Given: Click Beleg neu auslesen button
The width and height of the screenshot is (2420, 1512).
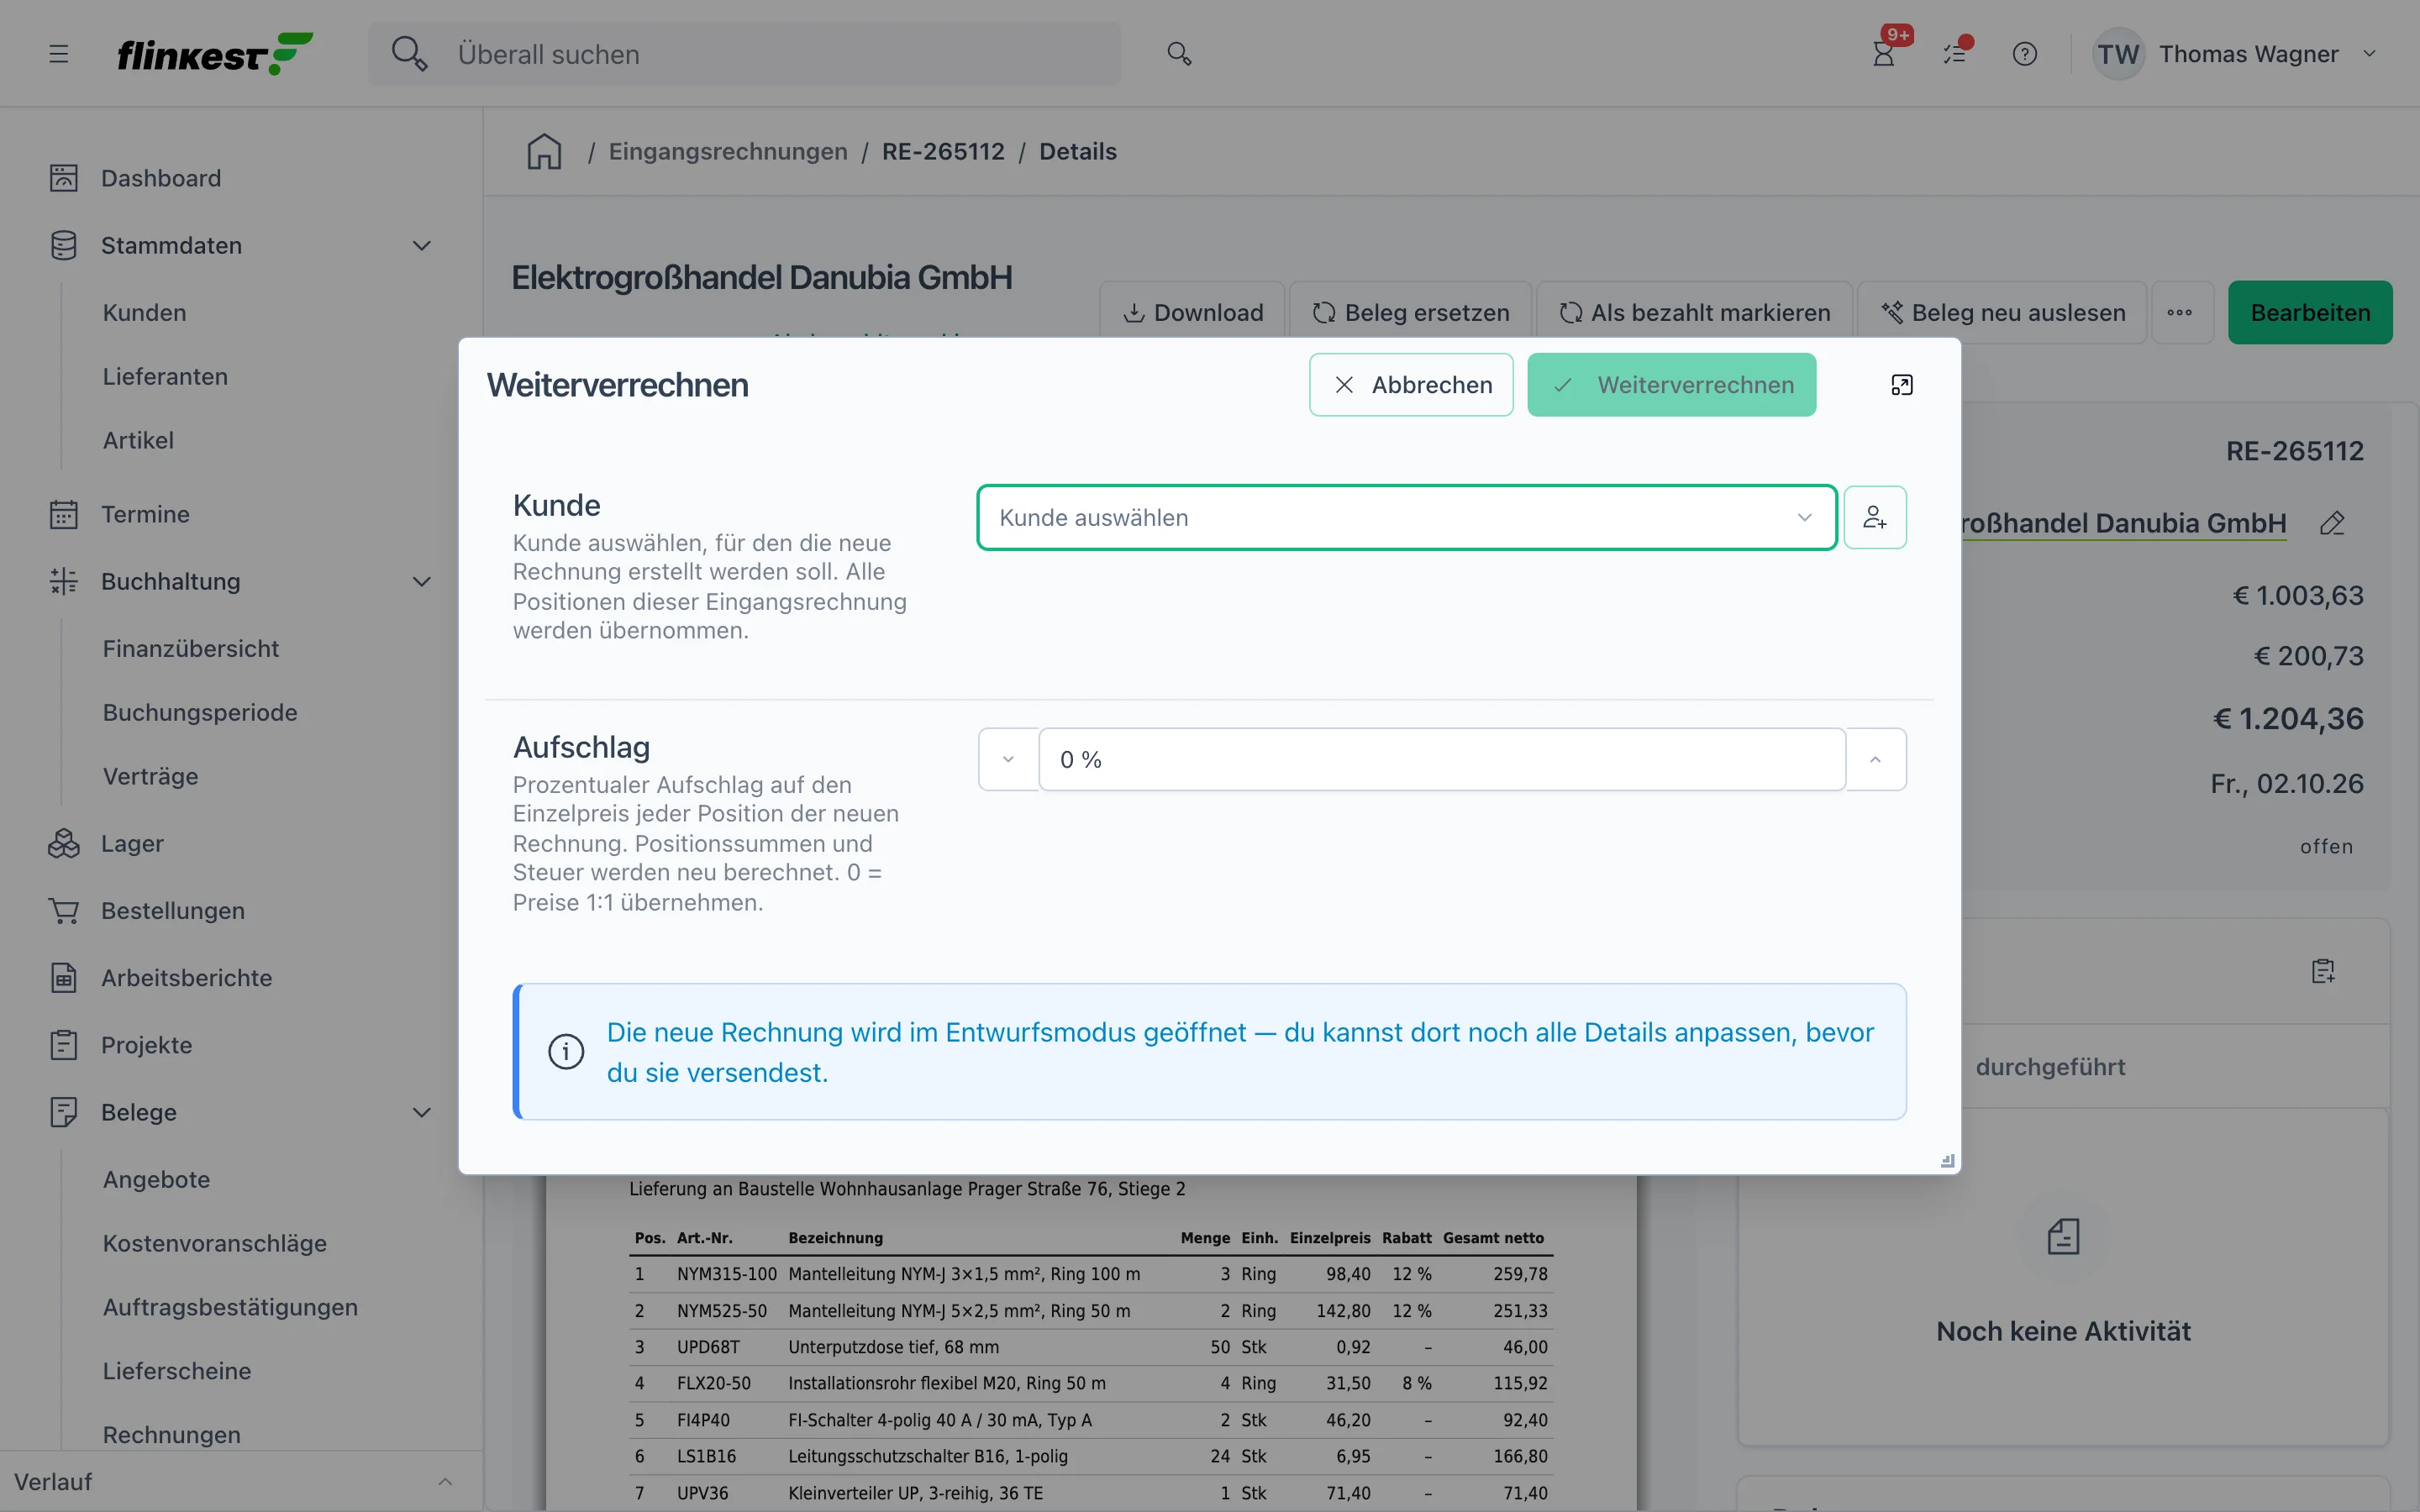Looking at the screenshot, I should point(2002,313).
